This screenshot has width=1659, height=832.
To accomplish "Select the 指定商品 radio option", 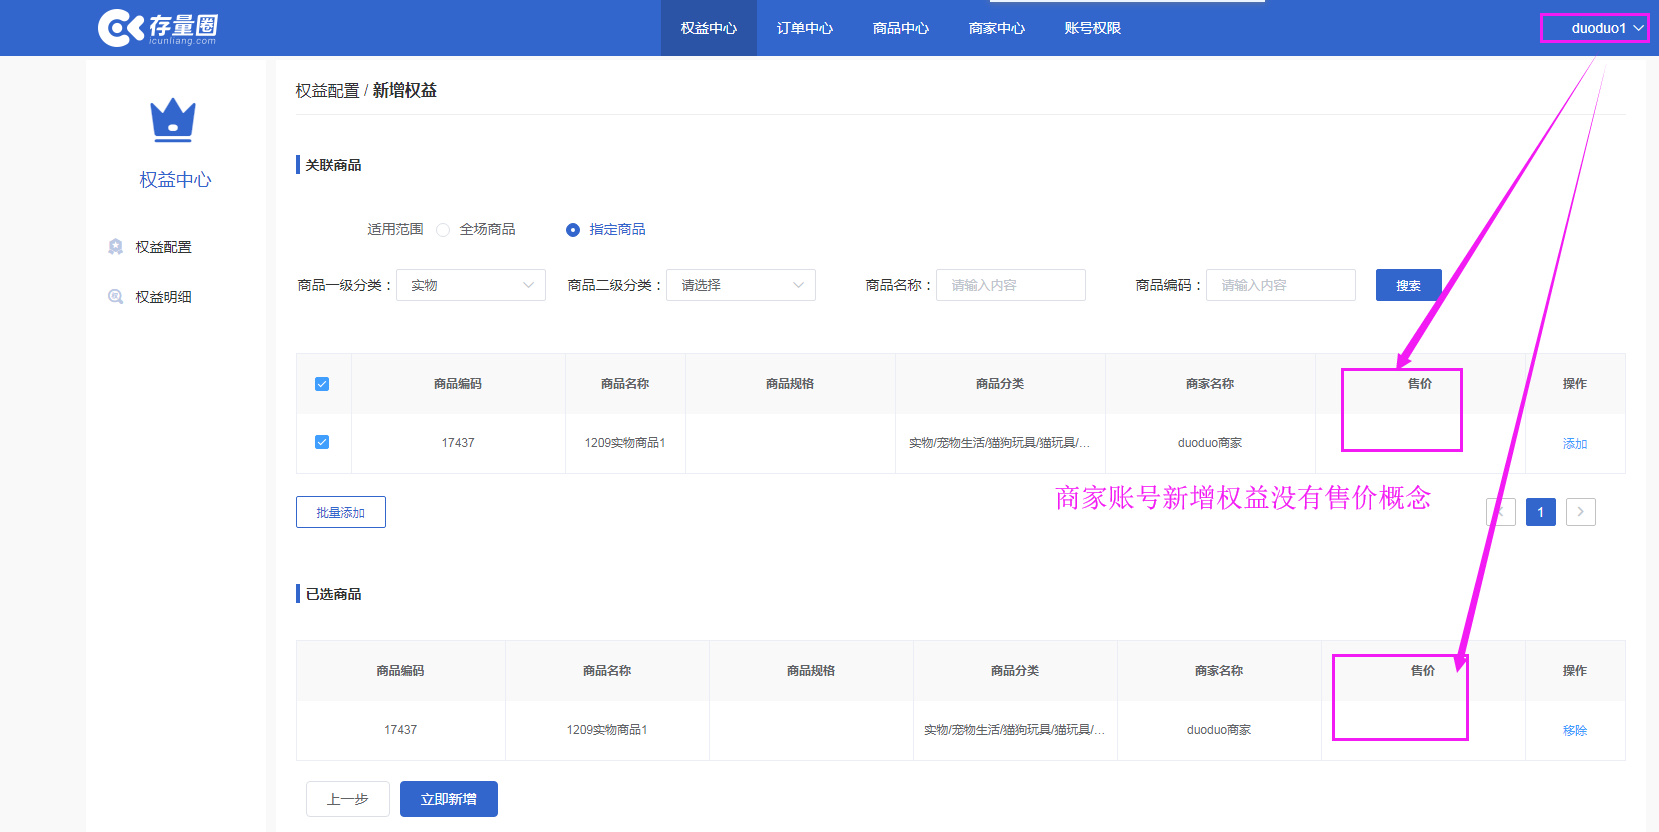I will click(573, 230).
